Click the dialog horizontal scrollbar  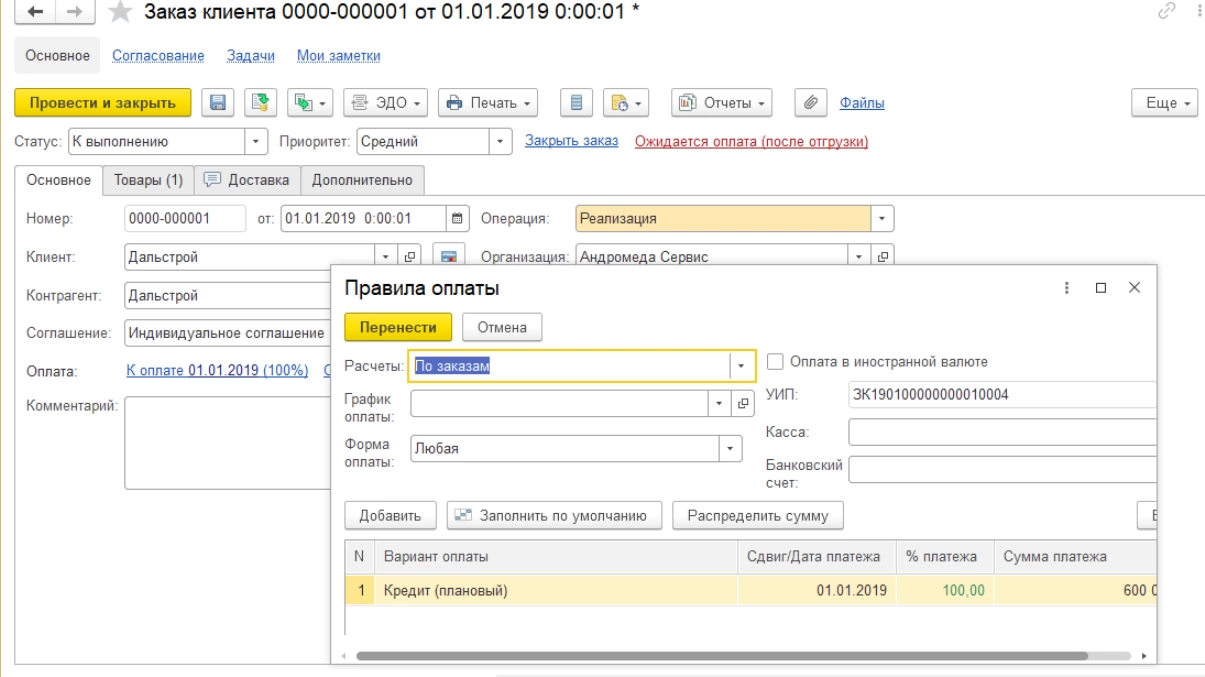[x=722, y=656]
